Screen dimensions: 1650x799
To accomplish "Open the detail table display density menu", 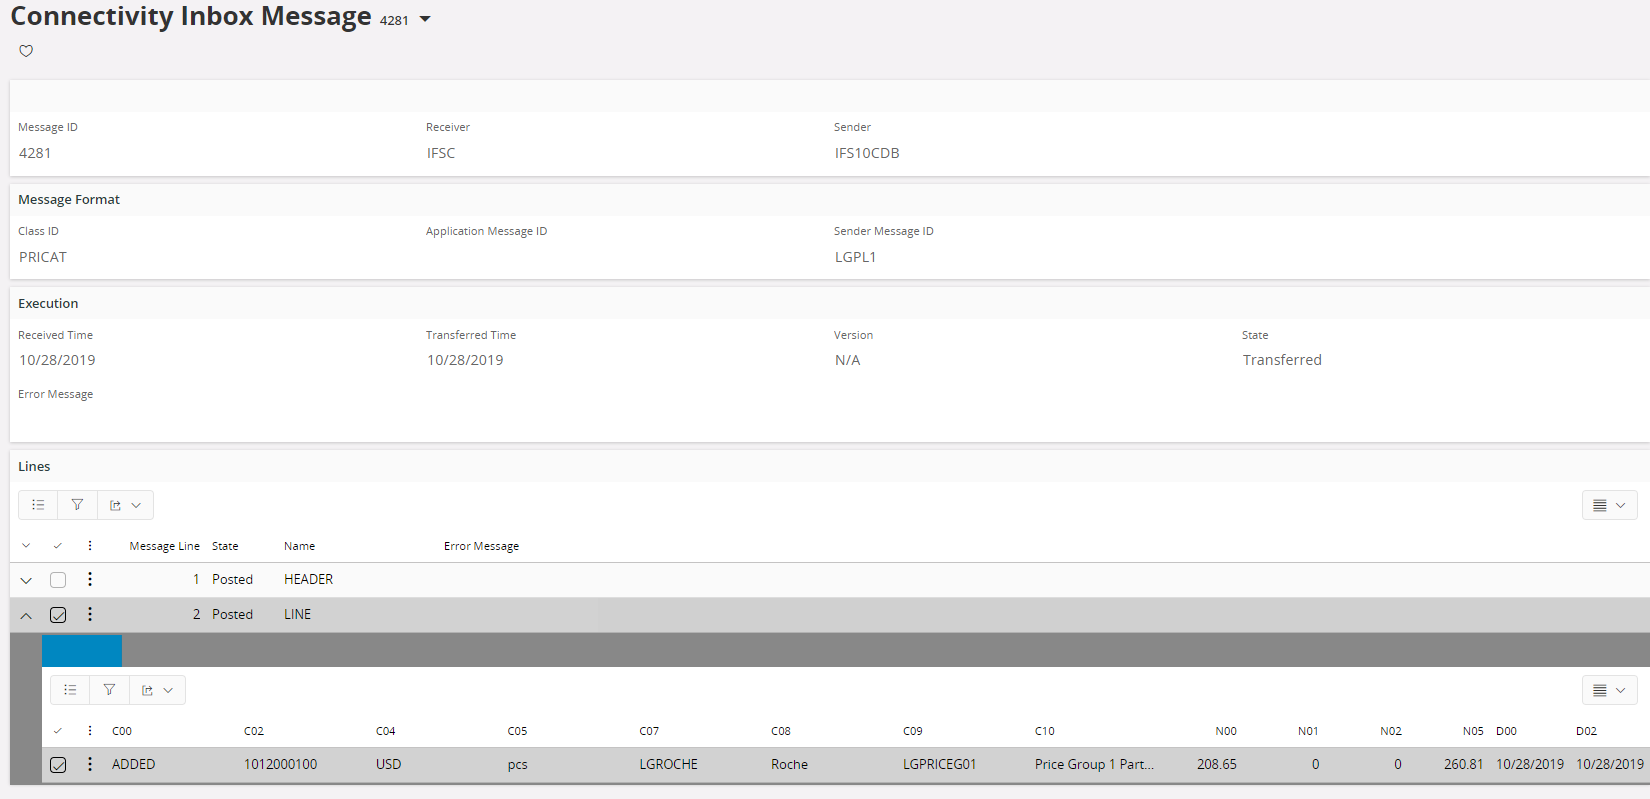I will 1609,690.
